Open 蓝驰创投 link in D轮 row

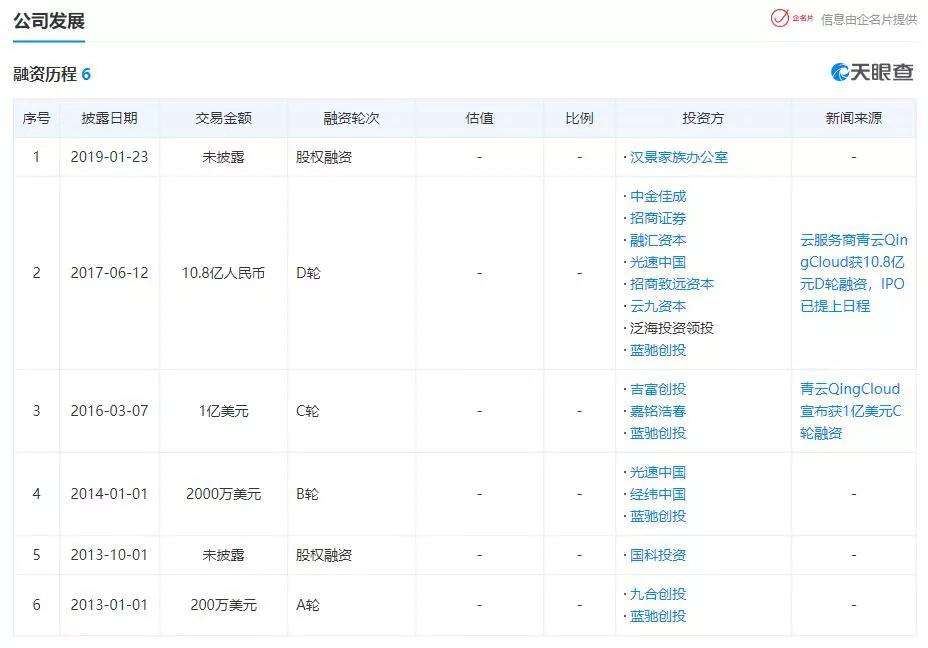tap(658, 350)
